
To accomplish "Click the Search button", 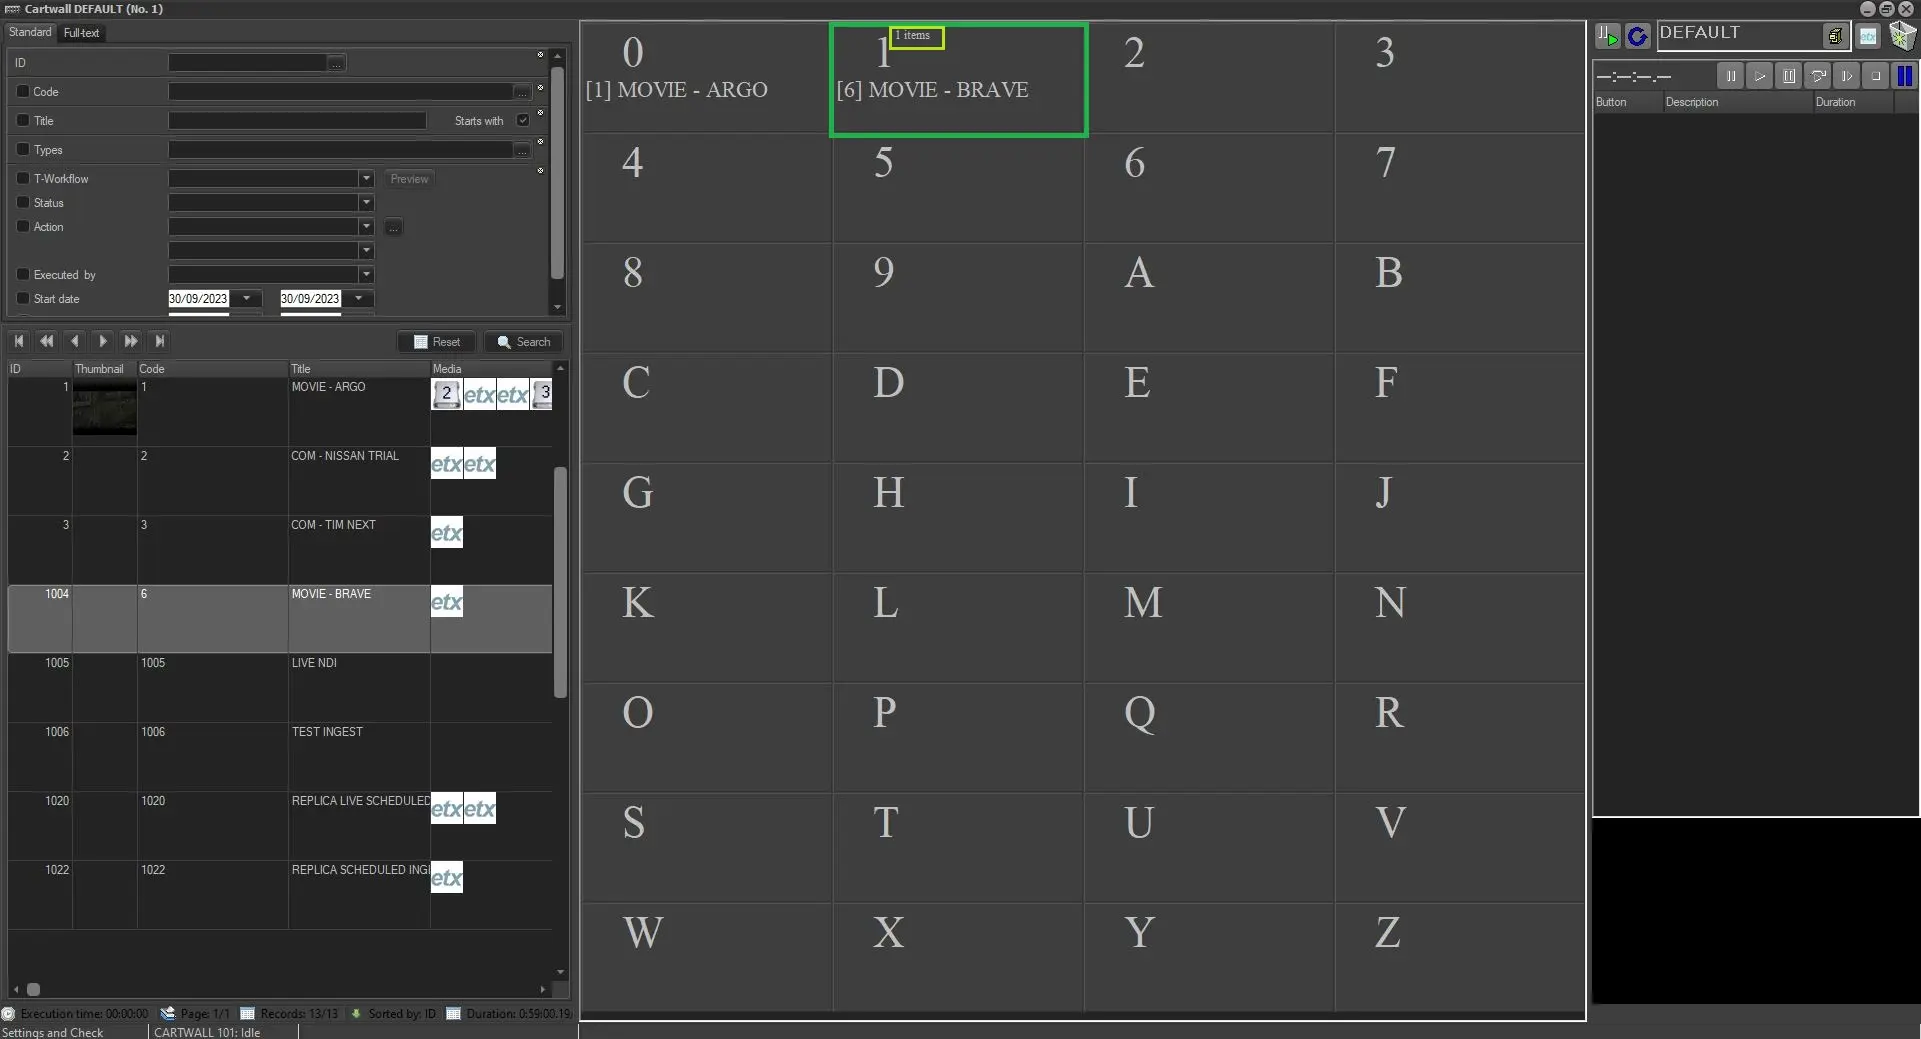I will coord(524,342).
